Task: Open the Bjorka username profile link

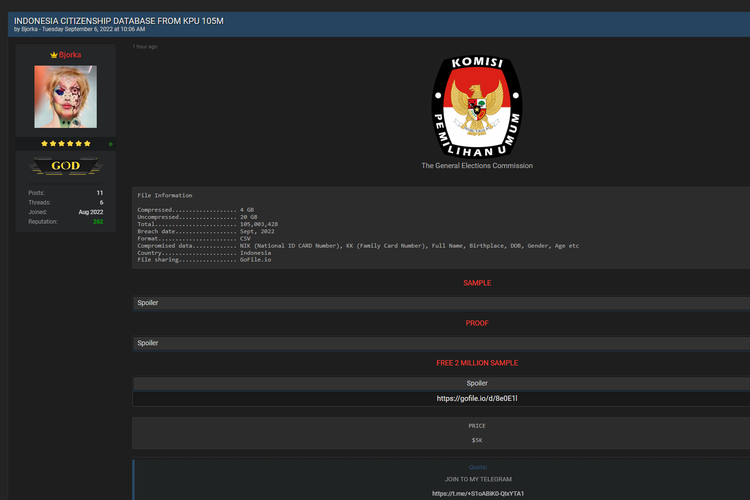Action: tap(70, 55)
